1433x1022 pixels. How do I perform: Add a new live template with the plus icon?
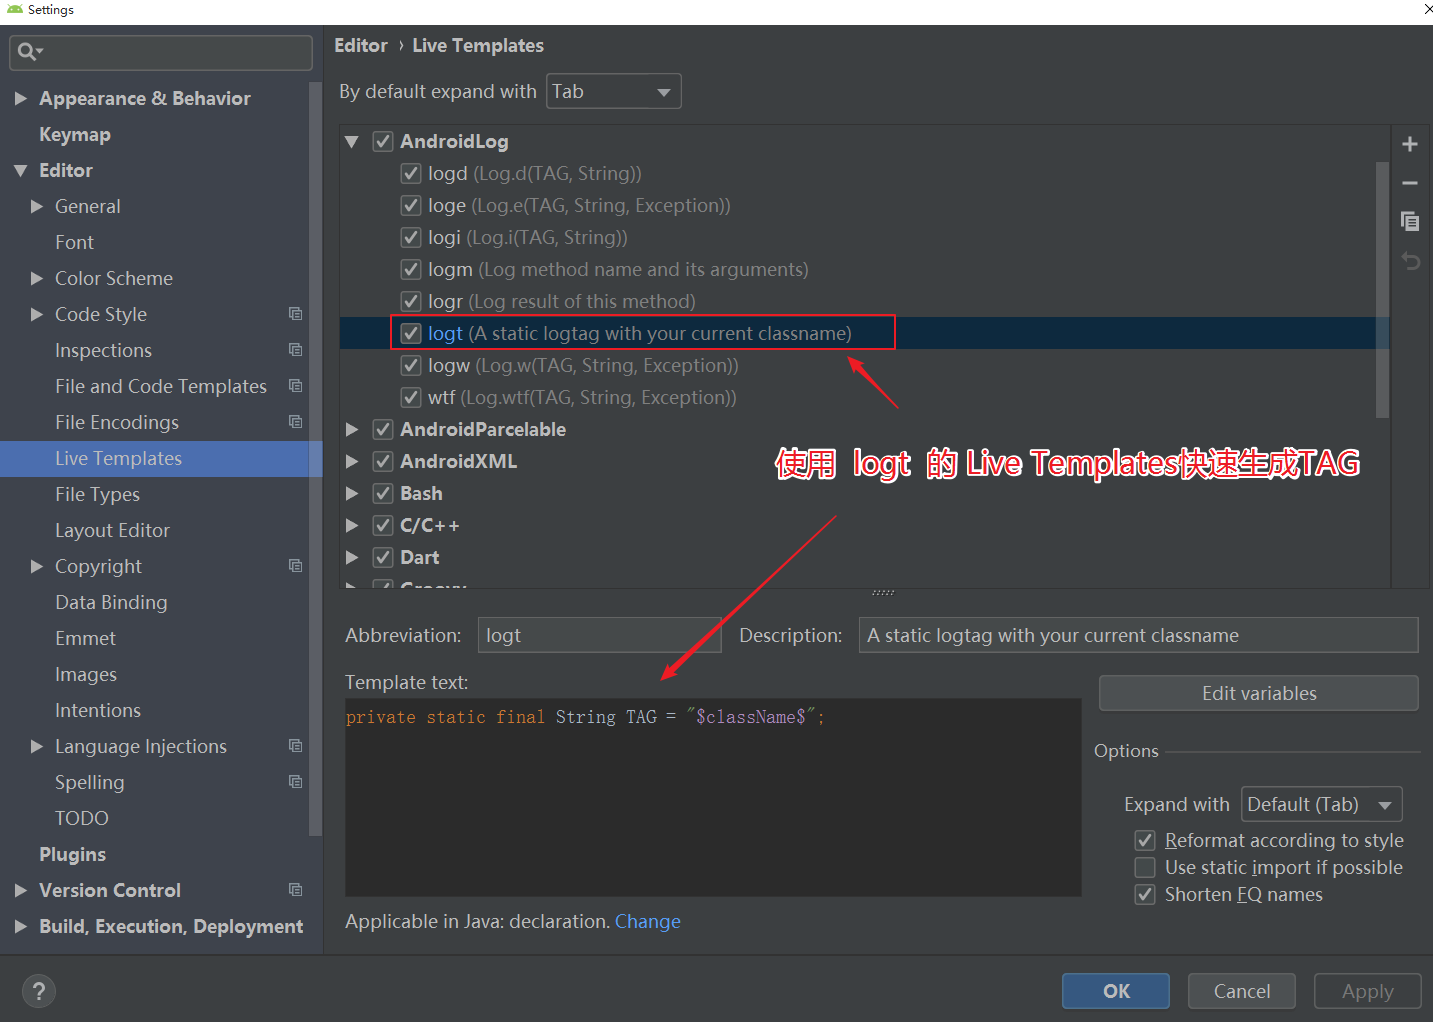1410,143
